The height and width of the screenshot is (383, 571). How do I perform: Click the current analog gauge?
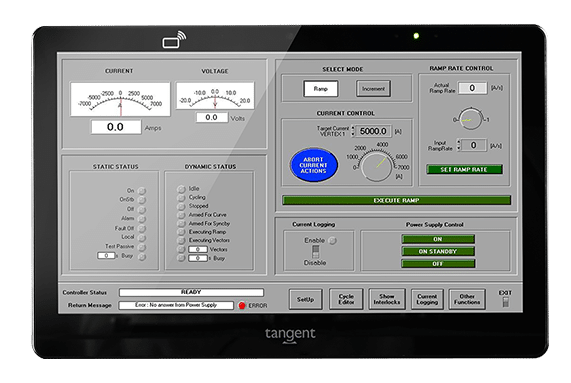click(121, 99)
